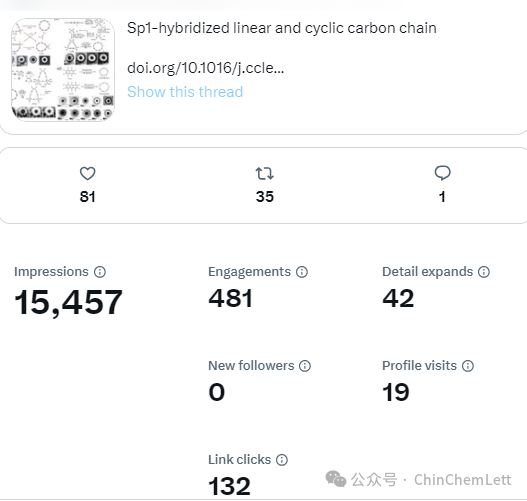Viewport: 527px width, 501px height.
Task: Click the 132 link clicks value
Action: pyautogui.click(x=230, y=486)
